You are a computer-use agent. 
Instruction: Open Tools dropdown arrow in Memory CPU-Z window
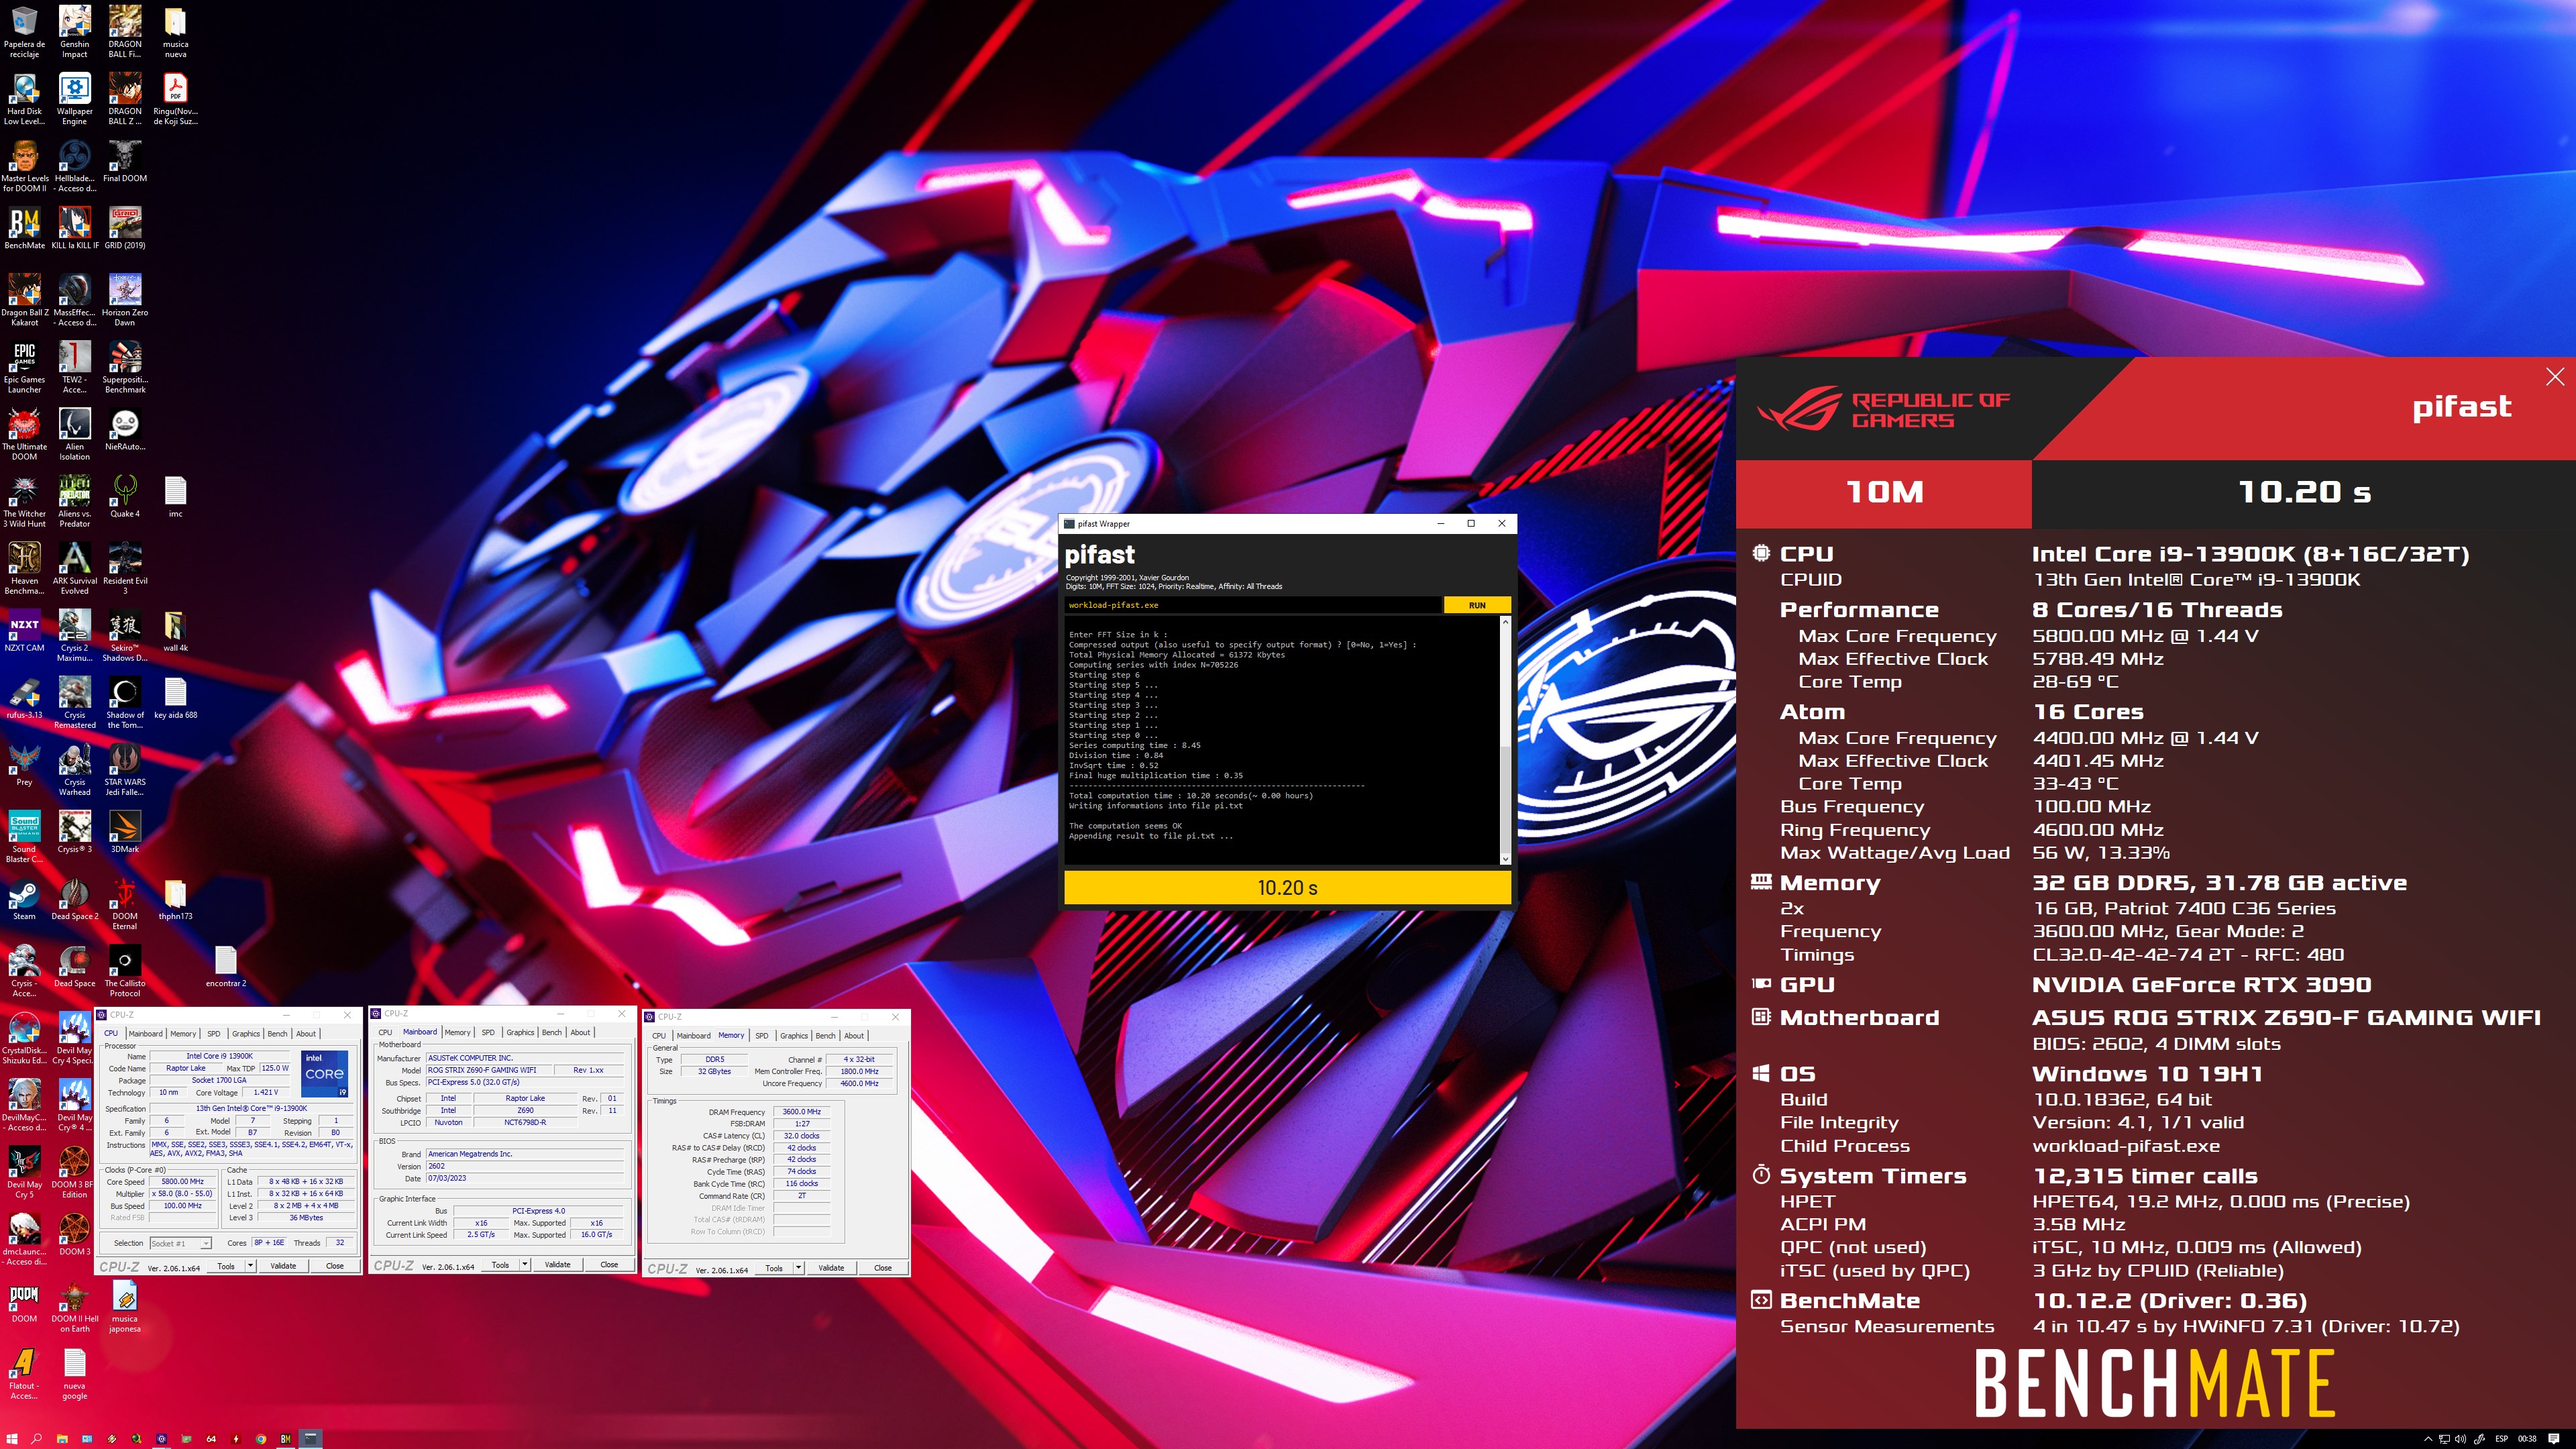point(798,1267)
